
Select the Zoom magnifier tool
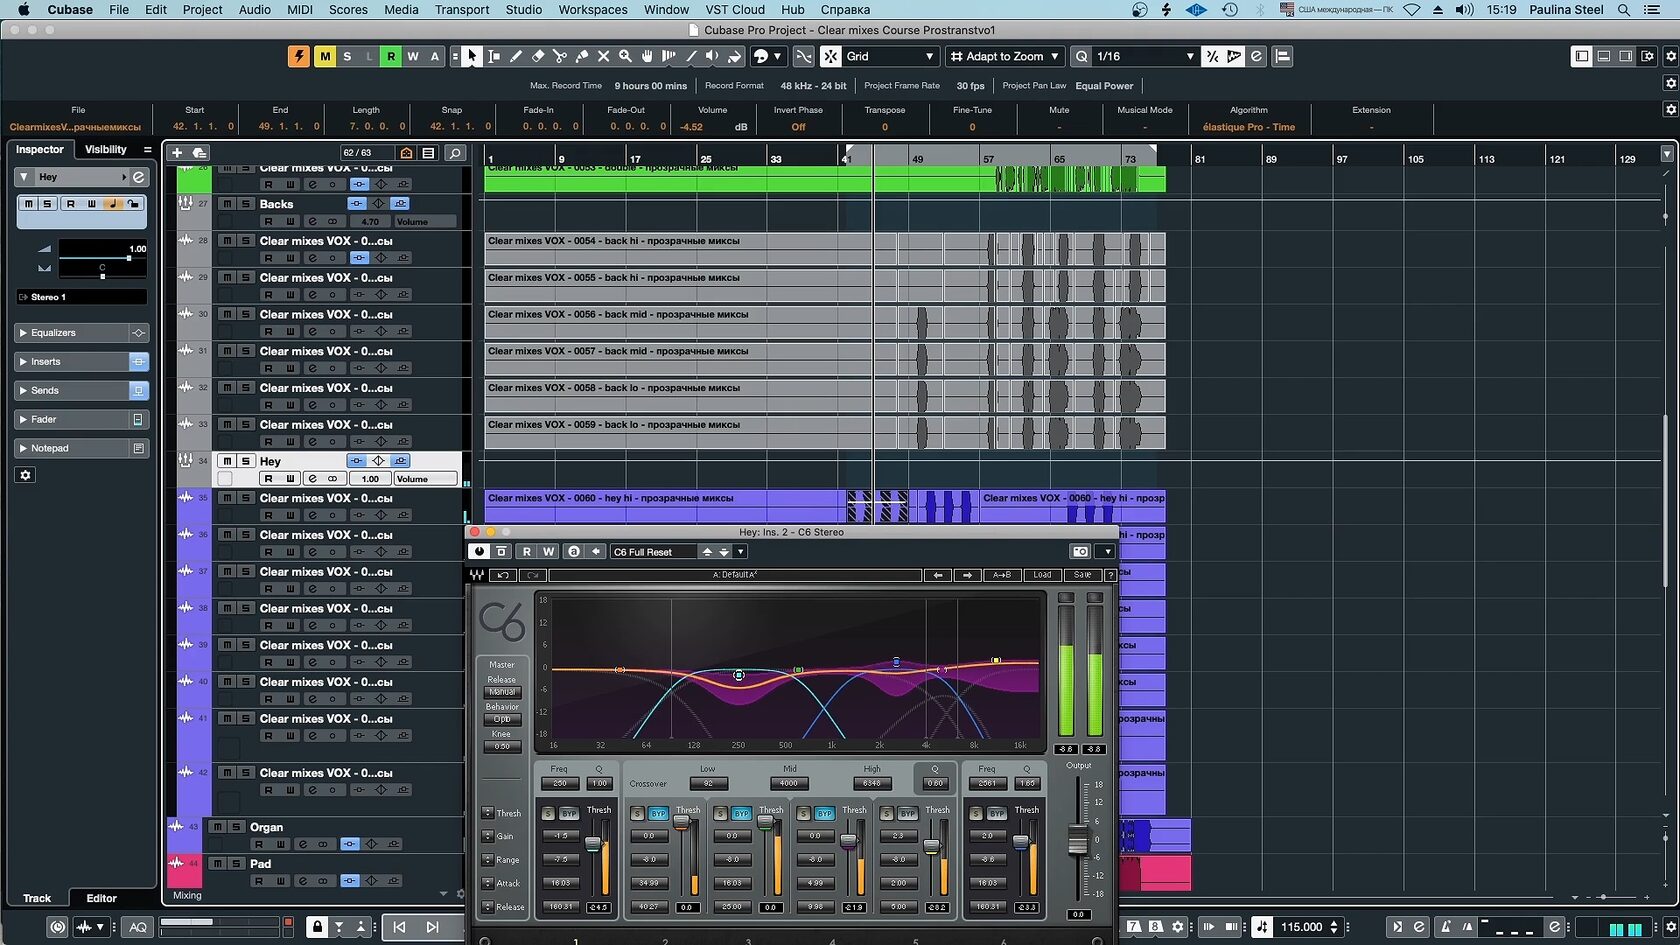[x=625, y=56]
